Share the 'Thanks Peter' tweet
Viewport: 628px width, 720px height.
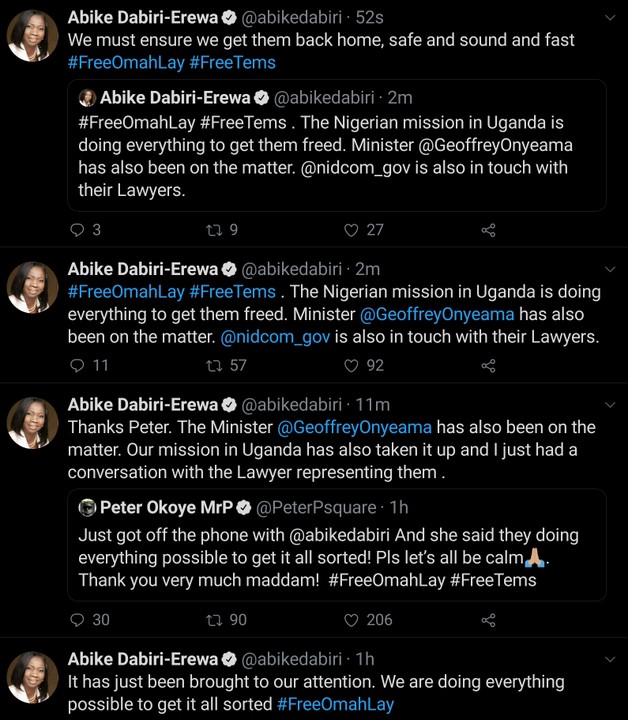488,620
